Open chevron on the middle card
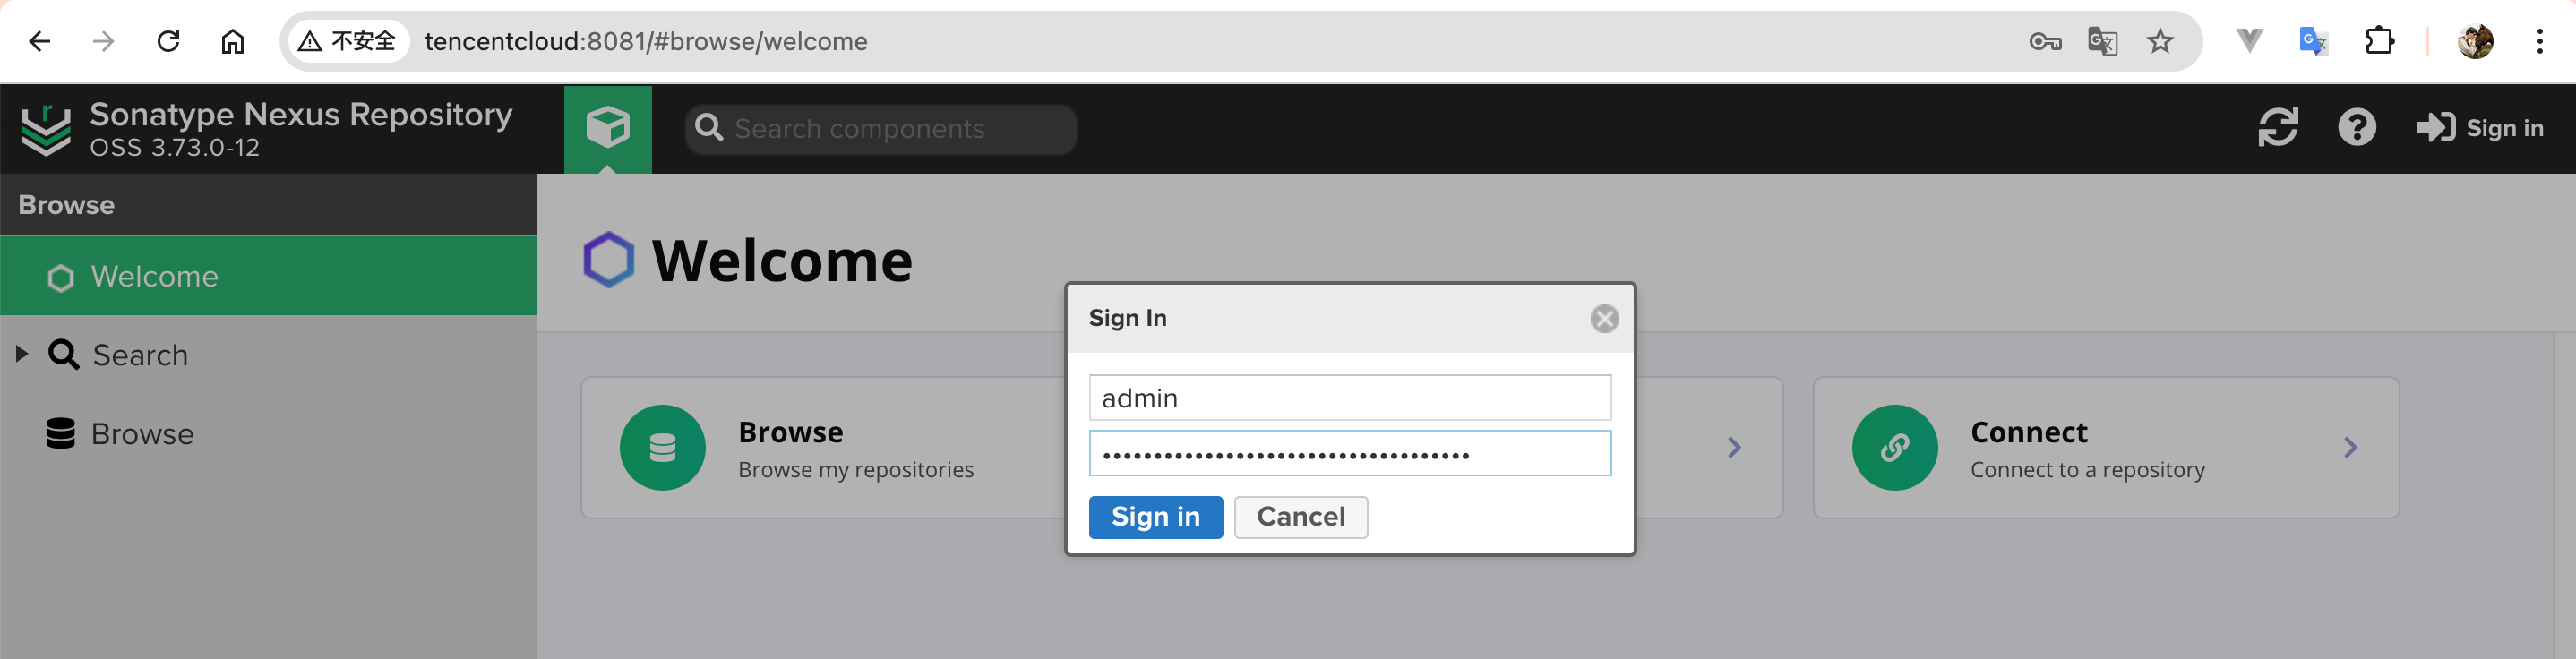Viewport: 2576px width, 659px height. [1734, 447]
